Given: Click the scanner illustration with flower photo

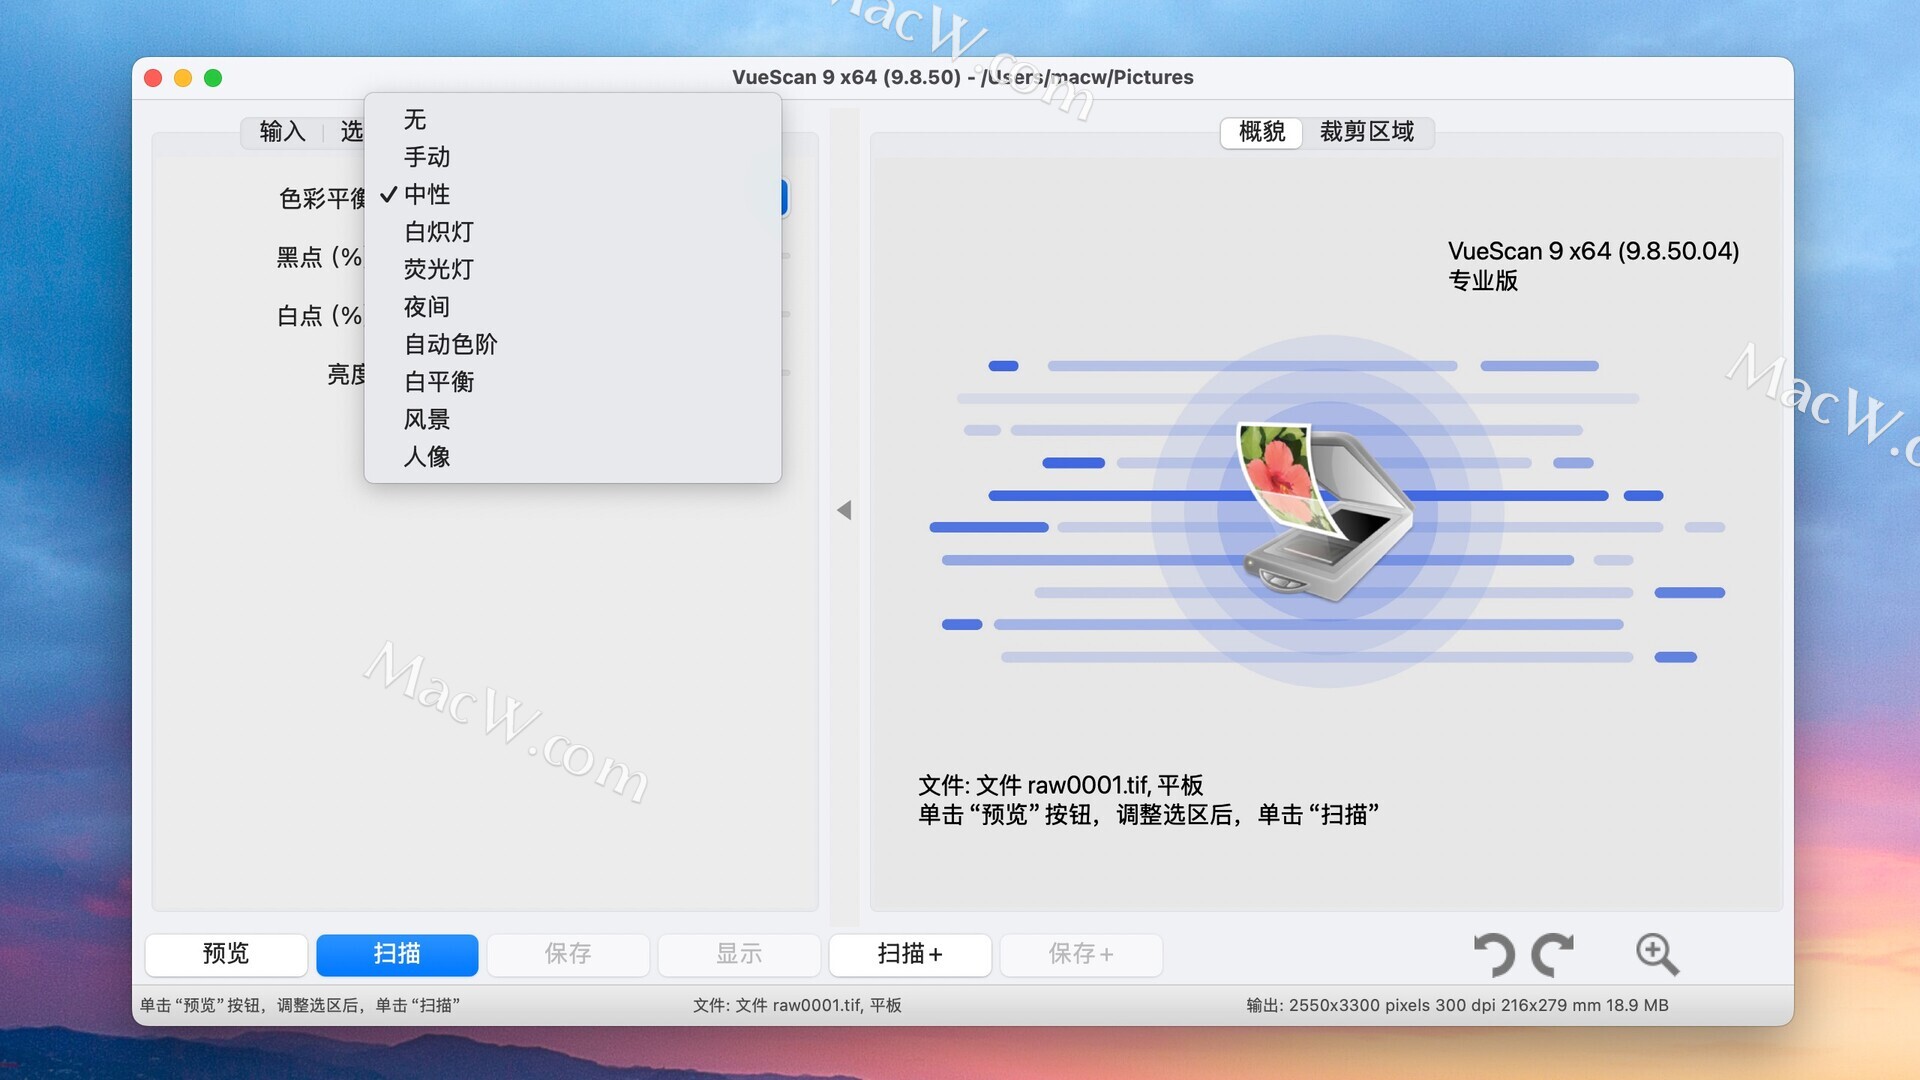Looking at the screenshot, I should [x=1326, y=511].
